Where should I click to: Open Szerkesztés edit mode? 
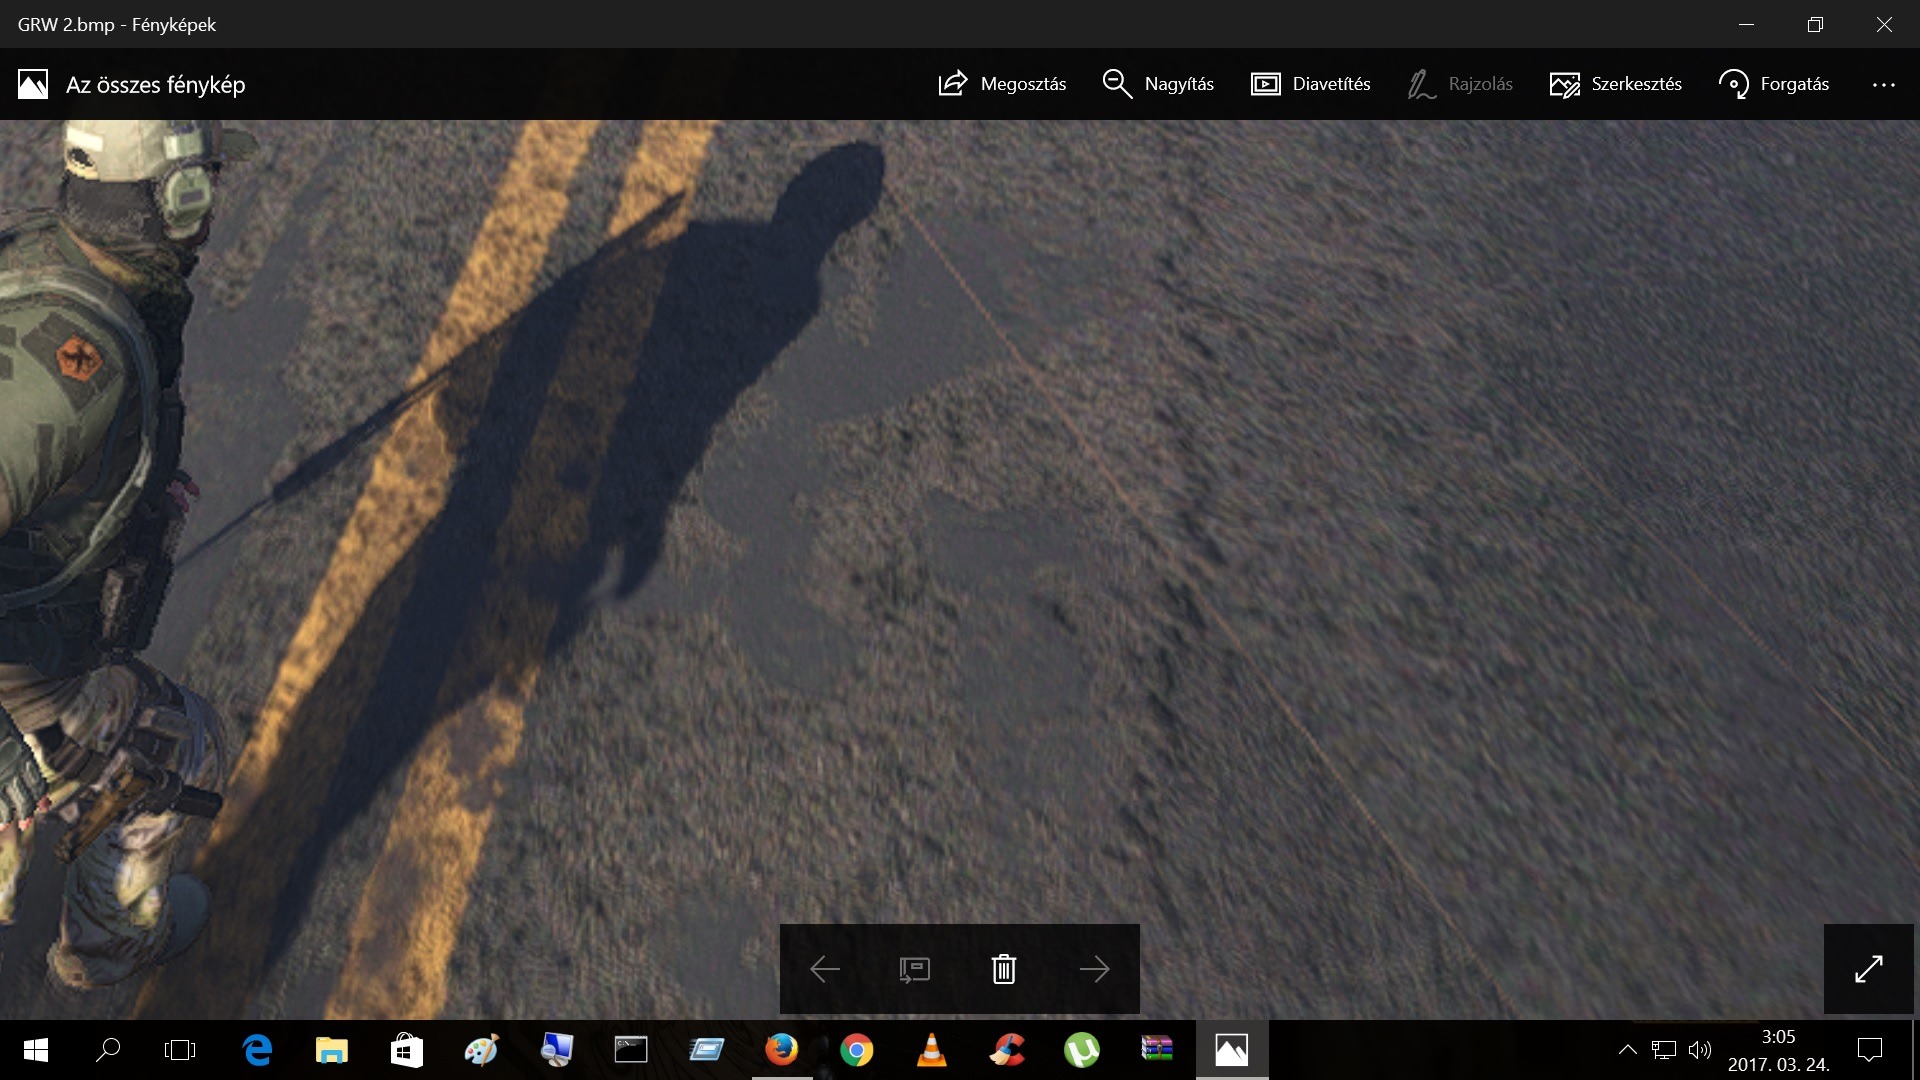click(x=1615, y=84)
